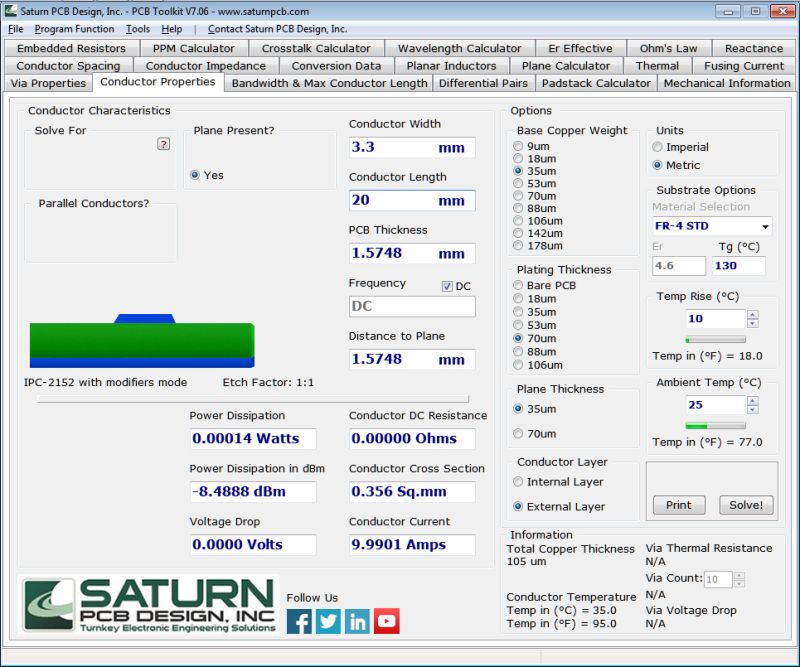Image resolution: width=800 pixels, height=667 pixels.
Task: Switch to Embedded Resistors tab
Action: click(x=71, y=48)
